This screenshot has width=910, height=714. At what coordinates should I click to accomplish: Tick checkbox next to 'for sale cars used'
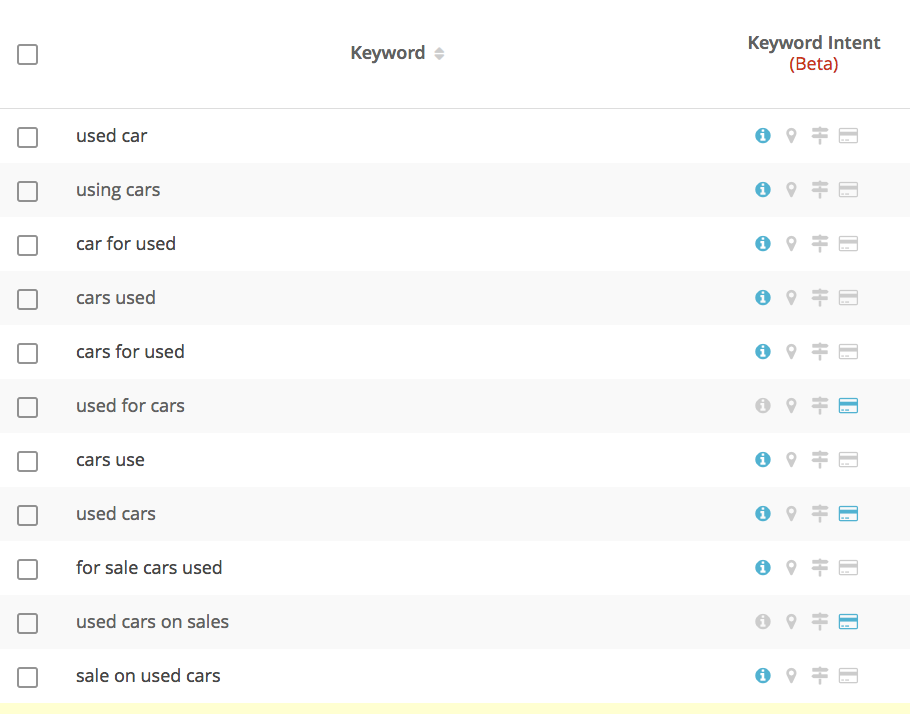27,569
